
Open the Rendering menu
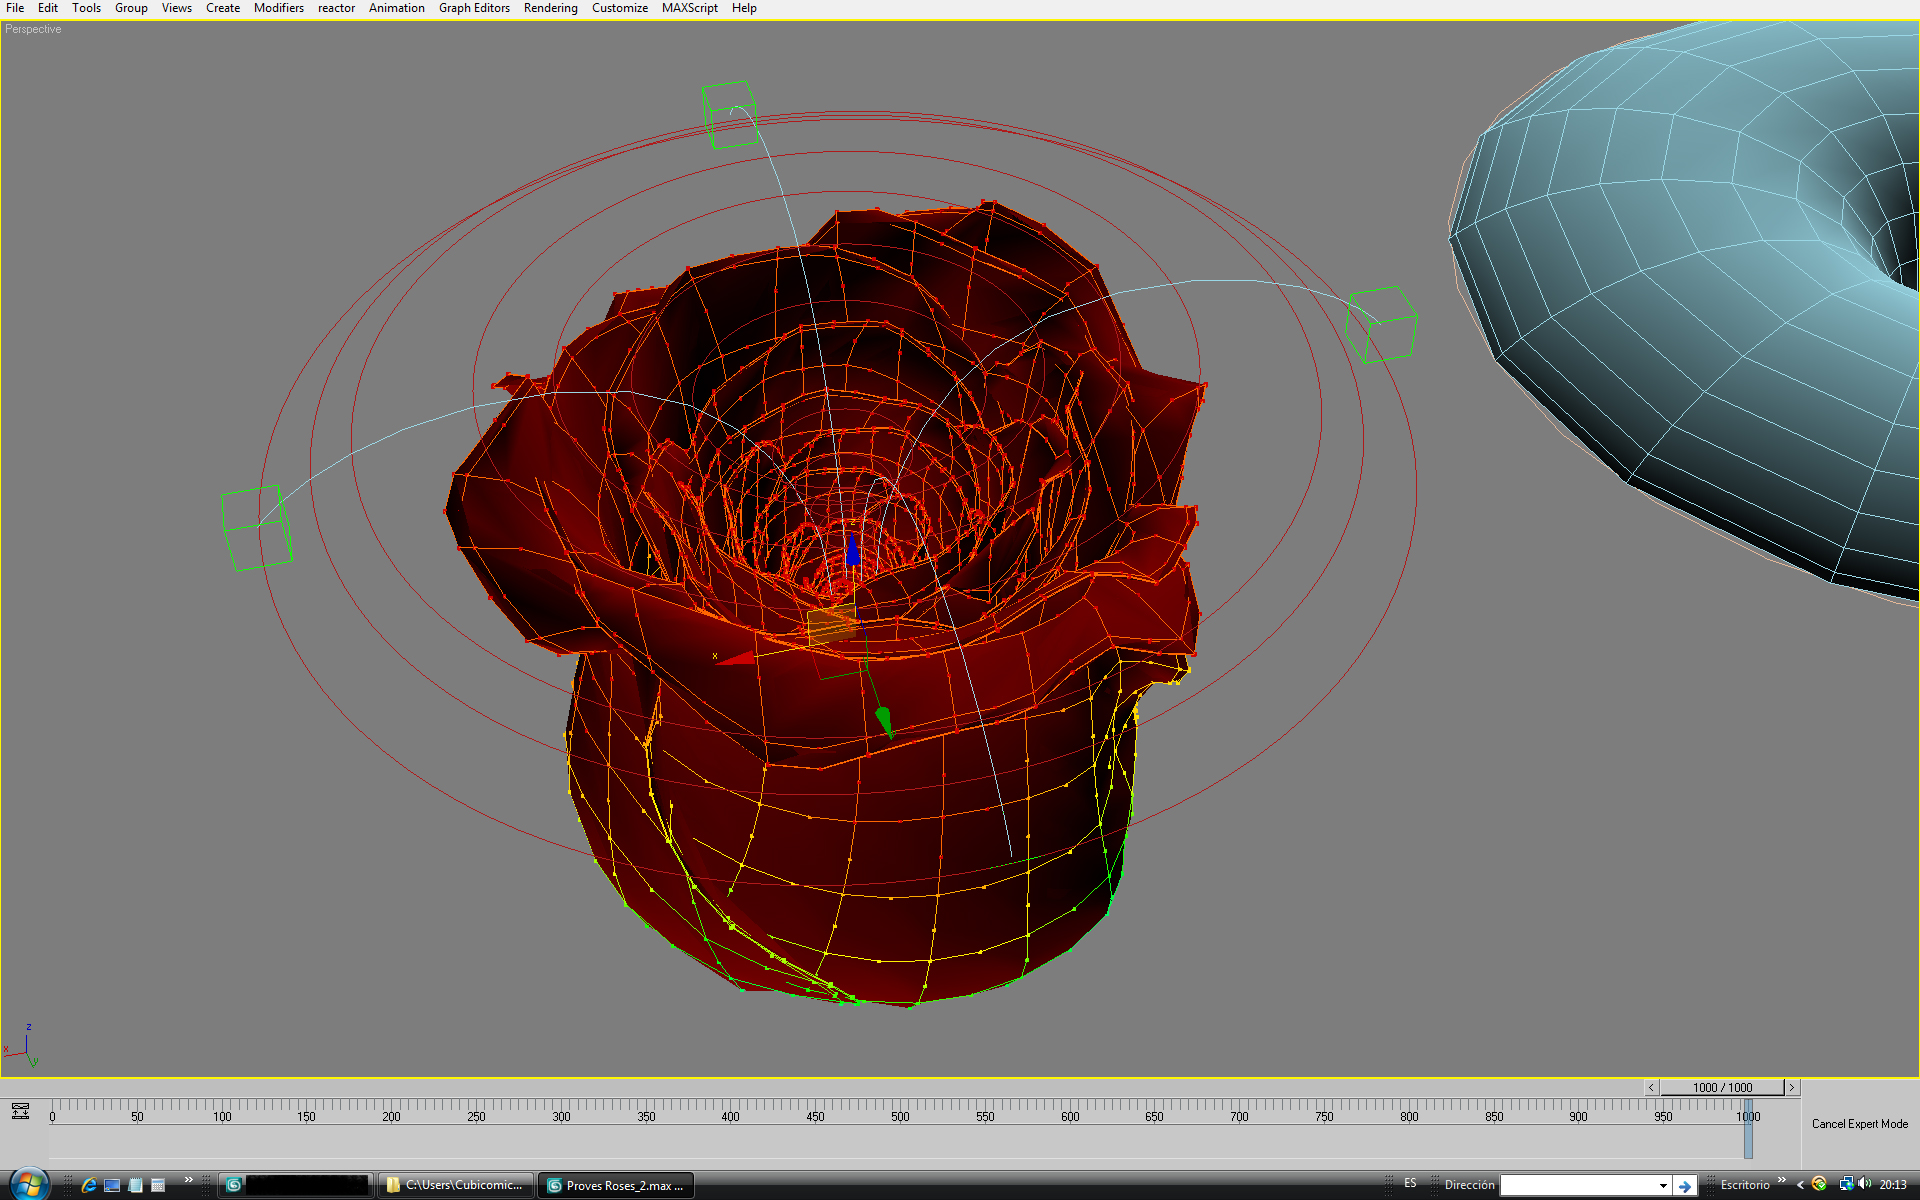550,8
